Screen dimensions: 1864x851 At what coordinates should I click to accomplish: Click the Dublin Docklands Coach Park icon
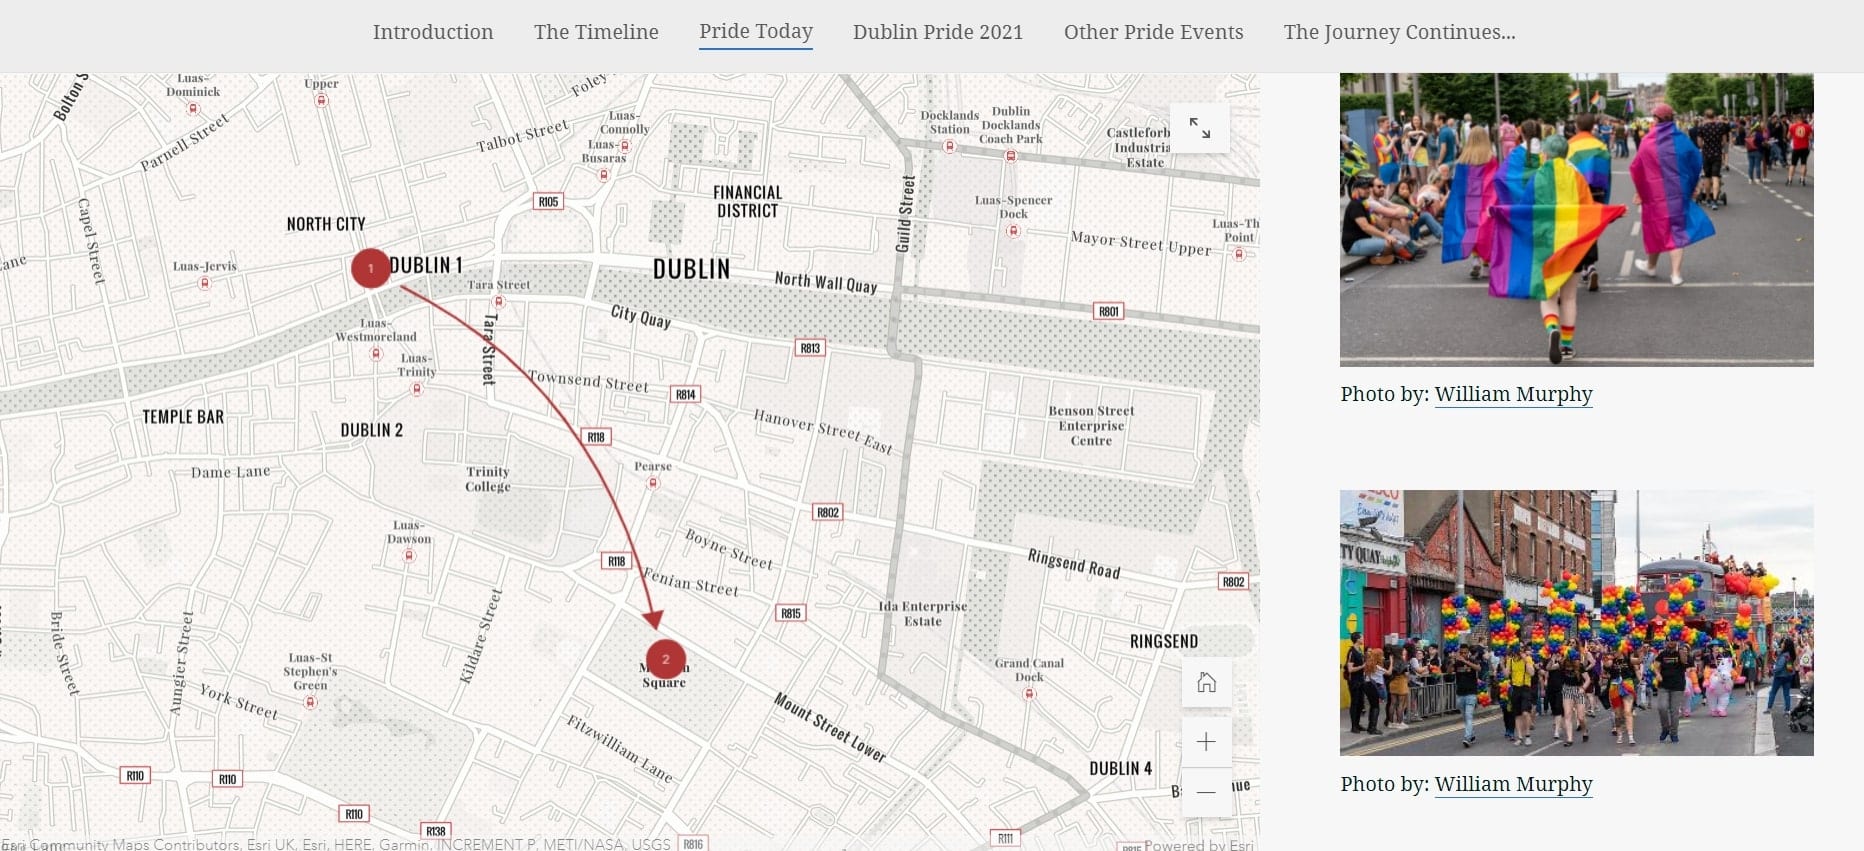click(x=1011, y=156)
